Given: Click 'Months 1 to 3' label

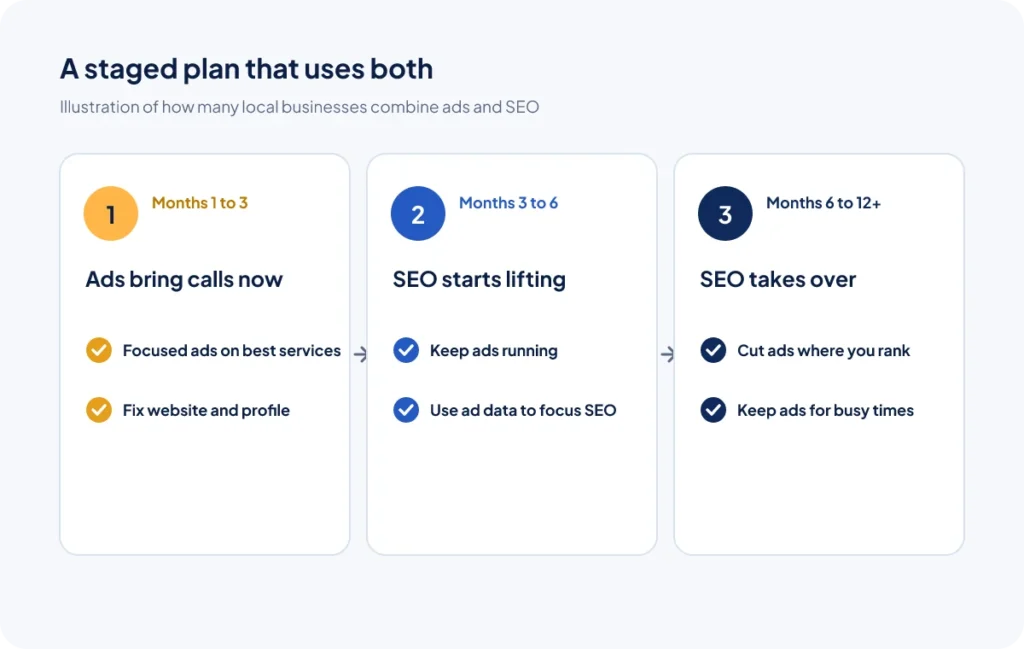Looking at the screenshot, I should click(200, 203).
